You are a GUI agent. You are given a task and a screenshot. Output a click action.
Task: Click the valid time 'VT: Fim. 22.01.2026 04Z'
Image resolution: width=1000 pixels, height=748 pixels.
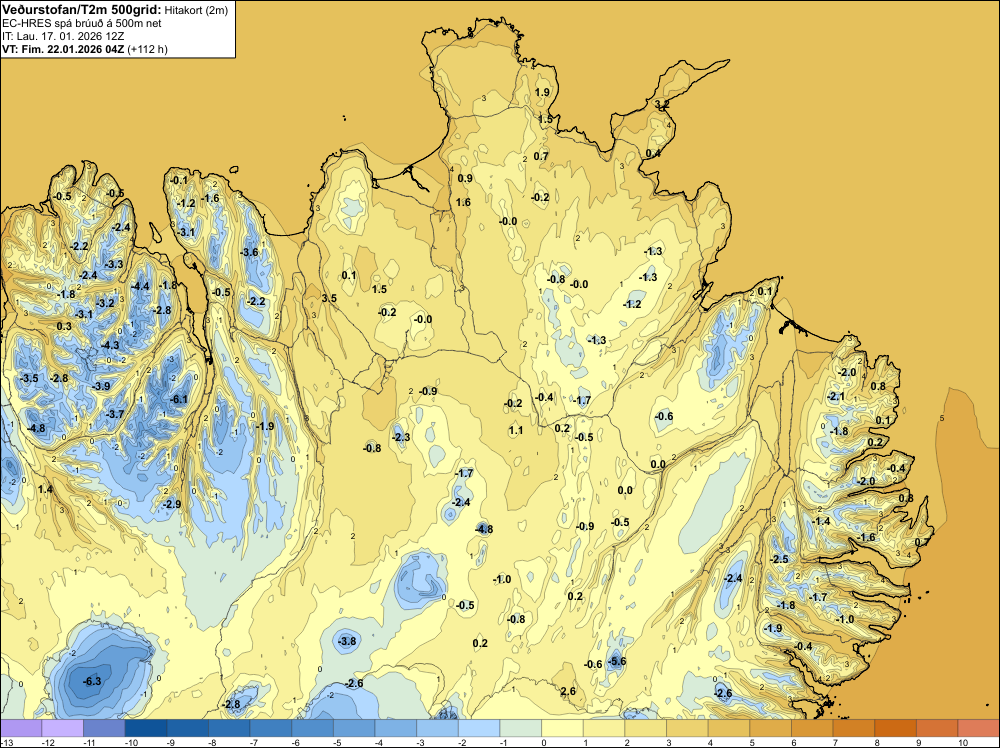pos(63,49)
